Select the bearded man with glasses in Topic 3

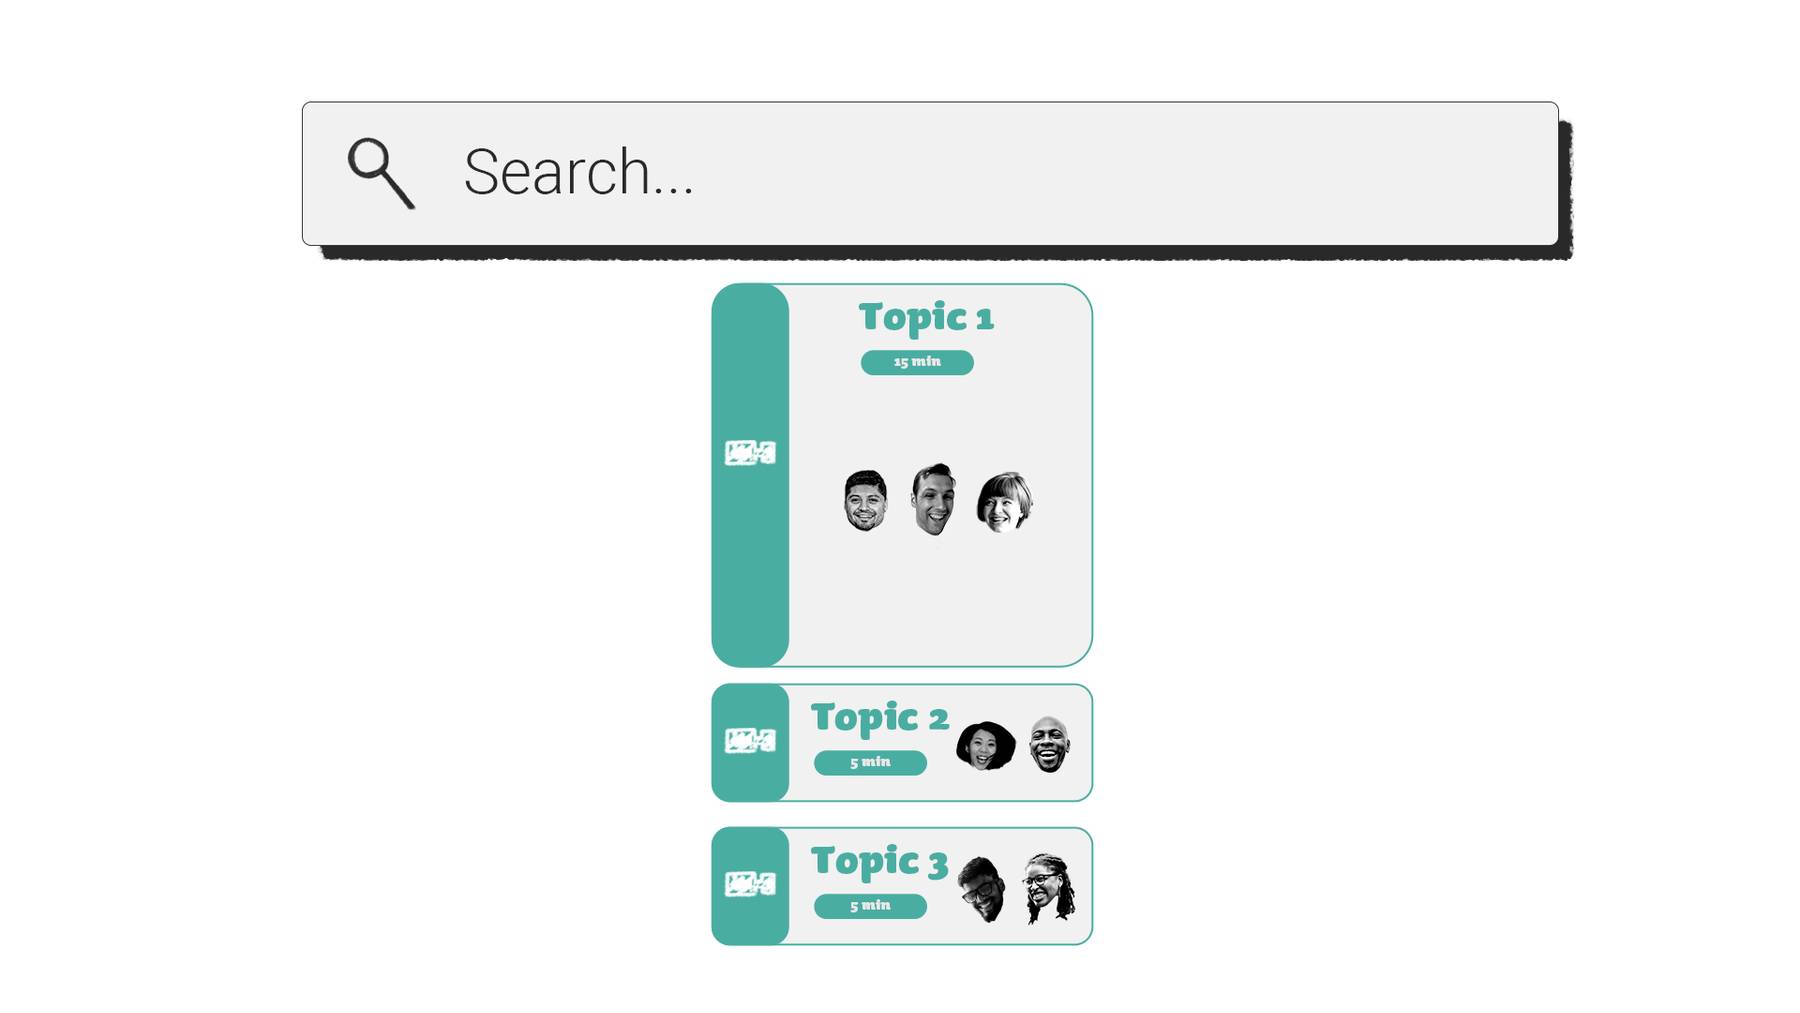(x=981, y=889)
